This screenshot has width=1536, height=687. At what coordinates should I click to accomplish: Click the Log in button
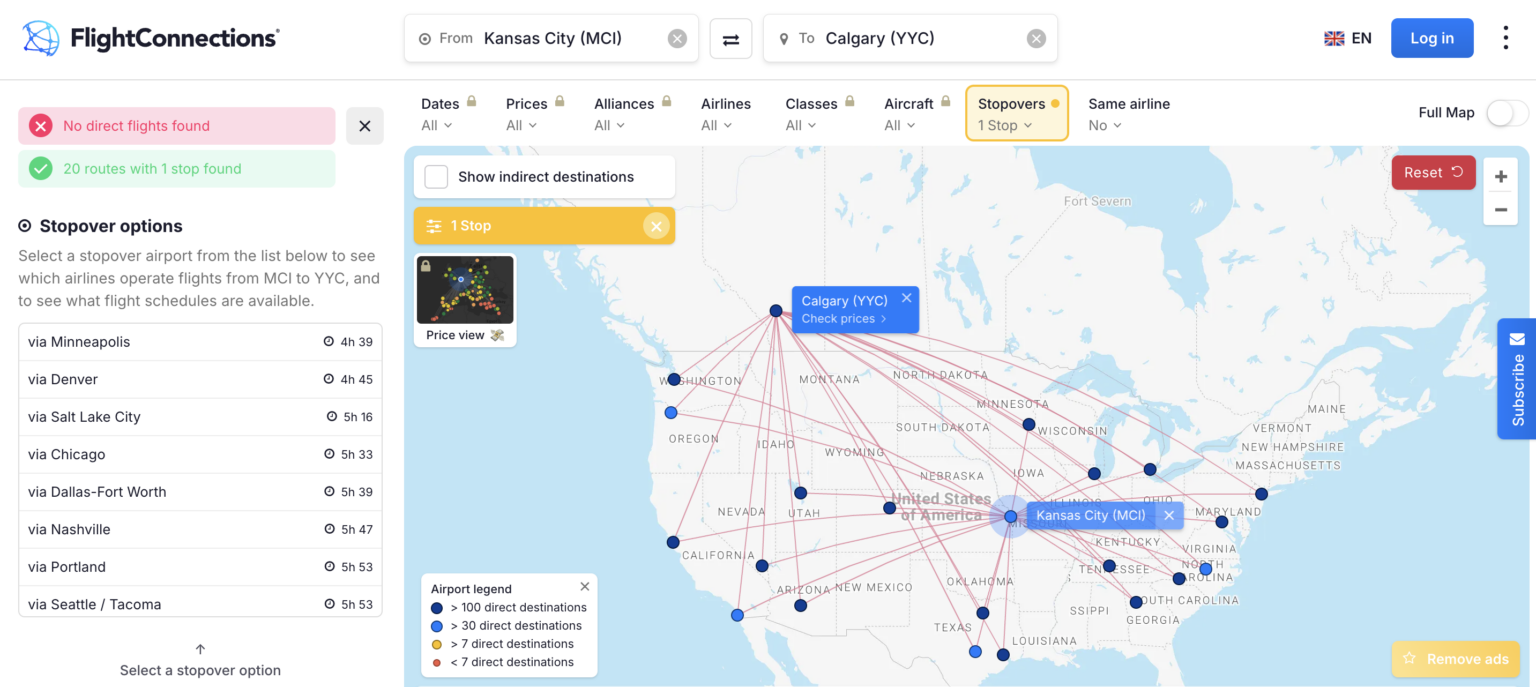[1432, 37]
